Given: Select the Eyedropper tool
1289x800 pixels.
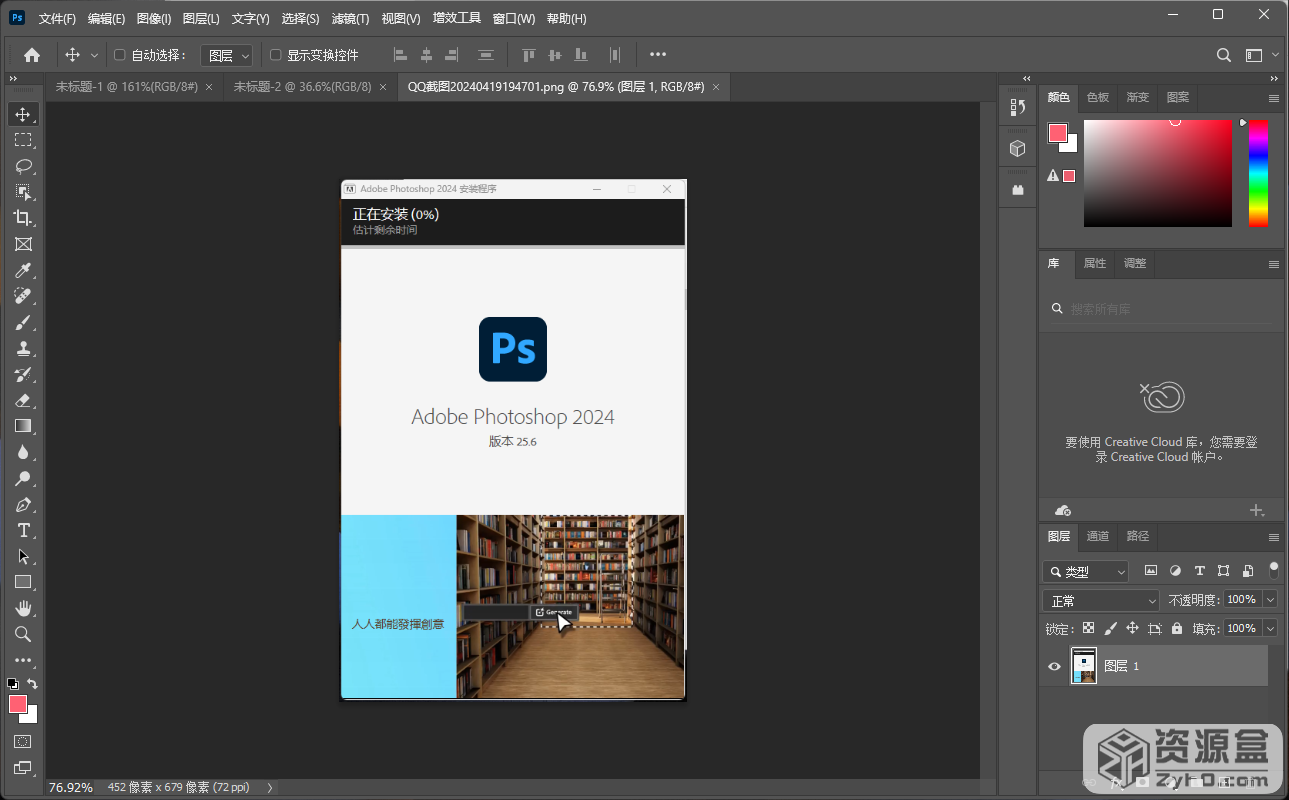Looking at the screenshot, I should pos(23,270).
